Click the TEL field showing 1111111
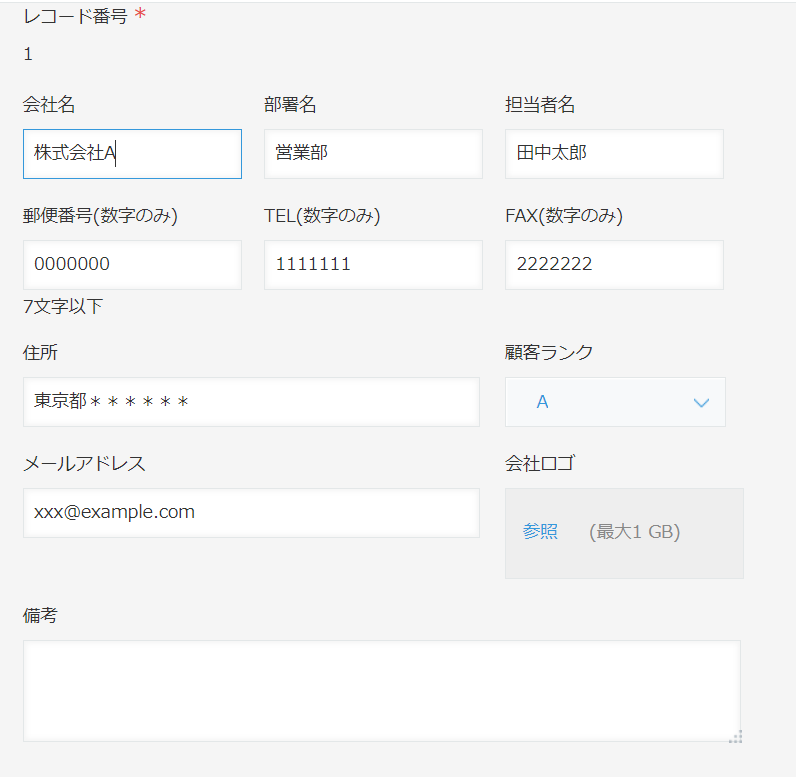796x777 pixels. point(373,265)
